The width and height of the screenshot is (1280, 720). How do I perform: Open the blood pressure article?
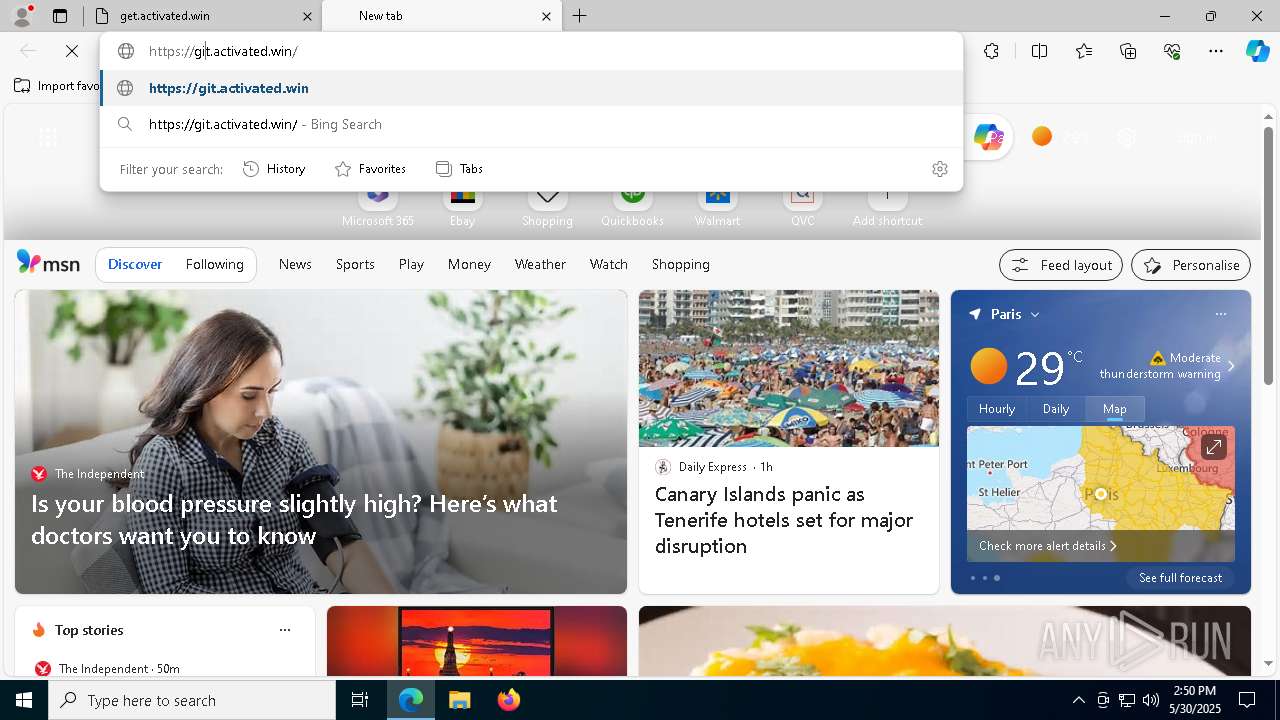point(294,519)
